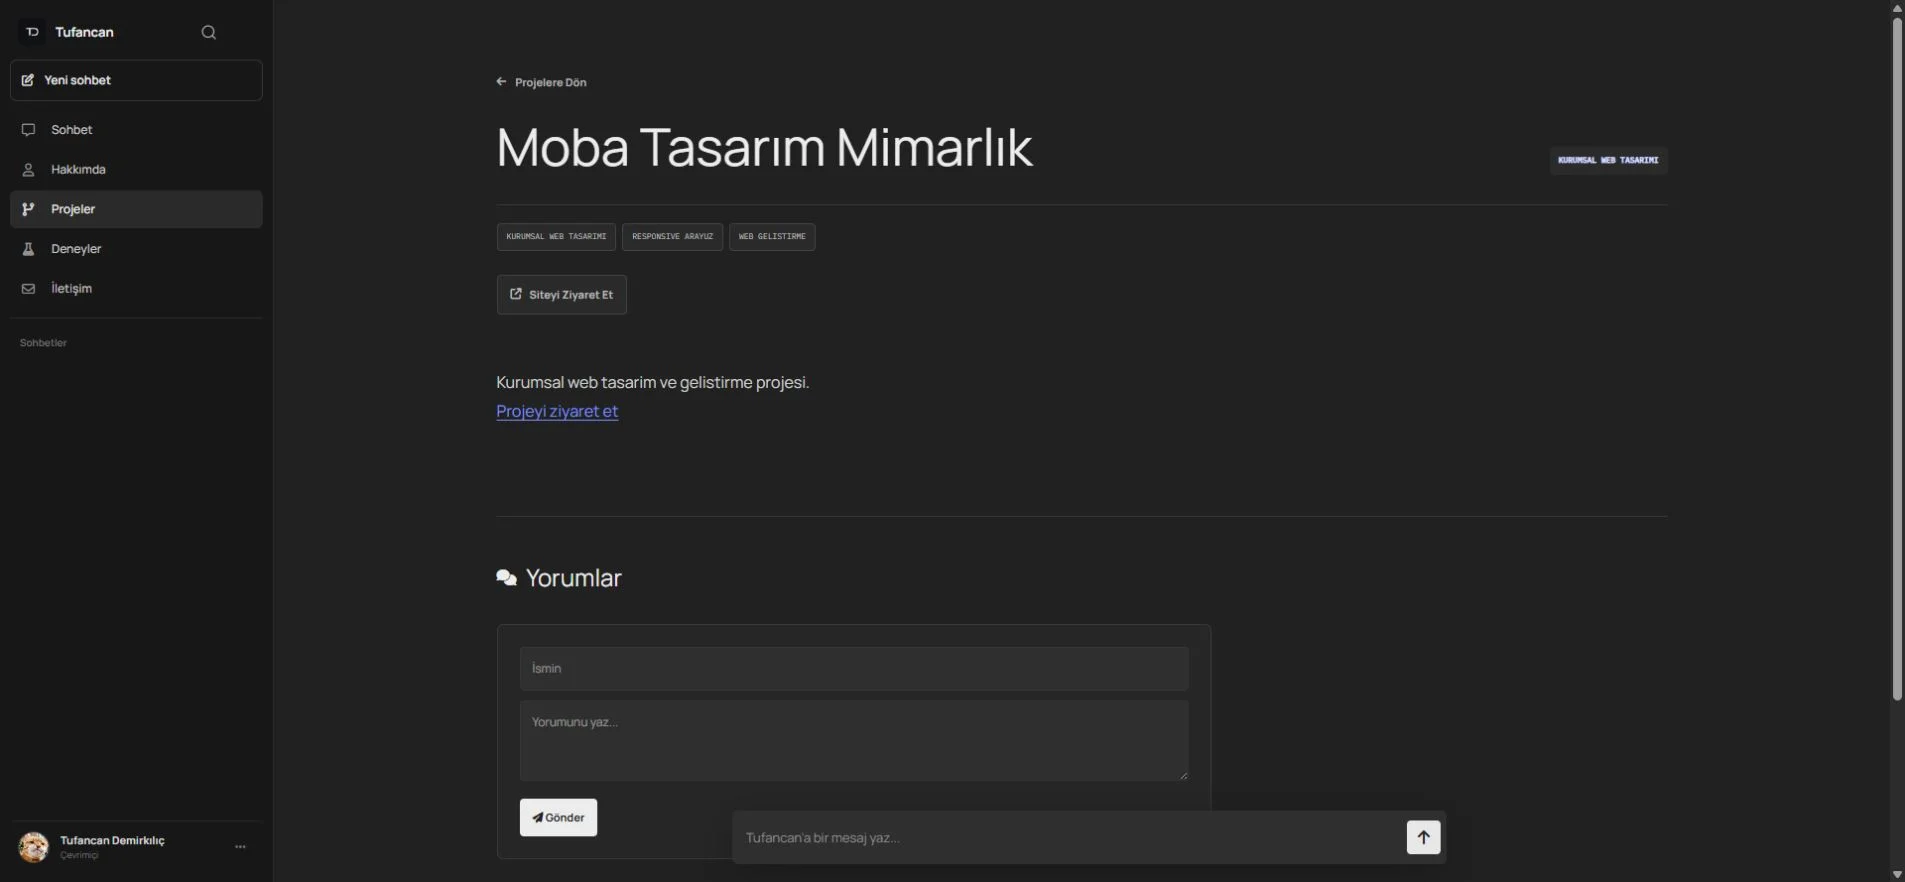Open the Deneyler section
The width and height of the screenshot is (1905, 882).
click(136, 249)
